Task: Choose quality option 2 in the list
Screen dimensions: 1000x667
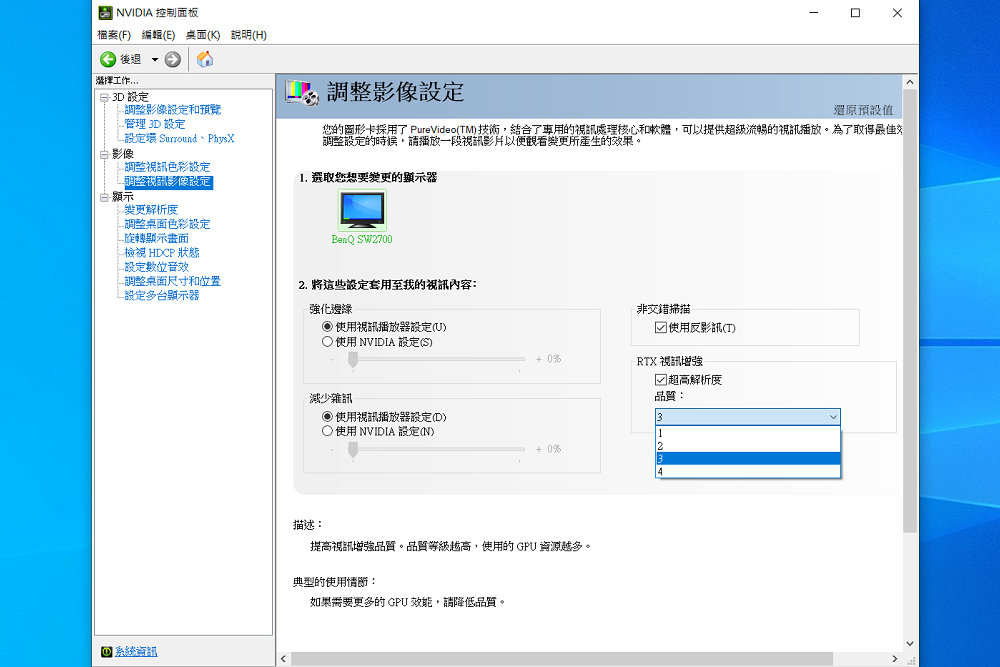Action: click(x=747, y=446)
